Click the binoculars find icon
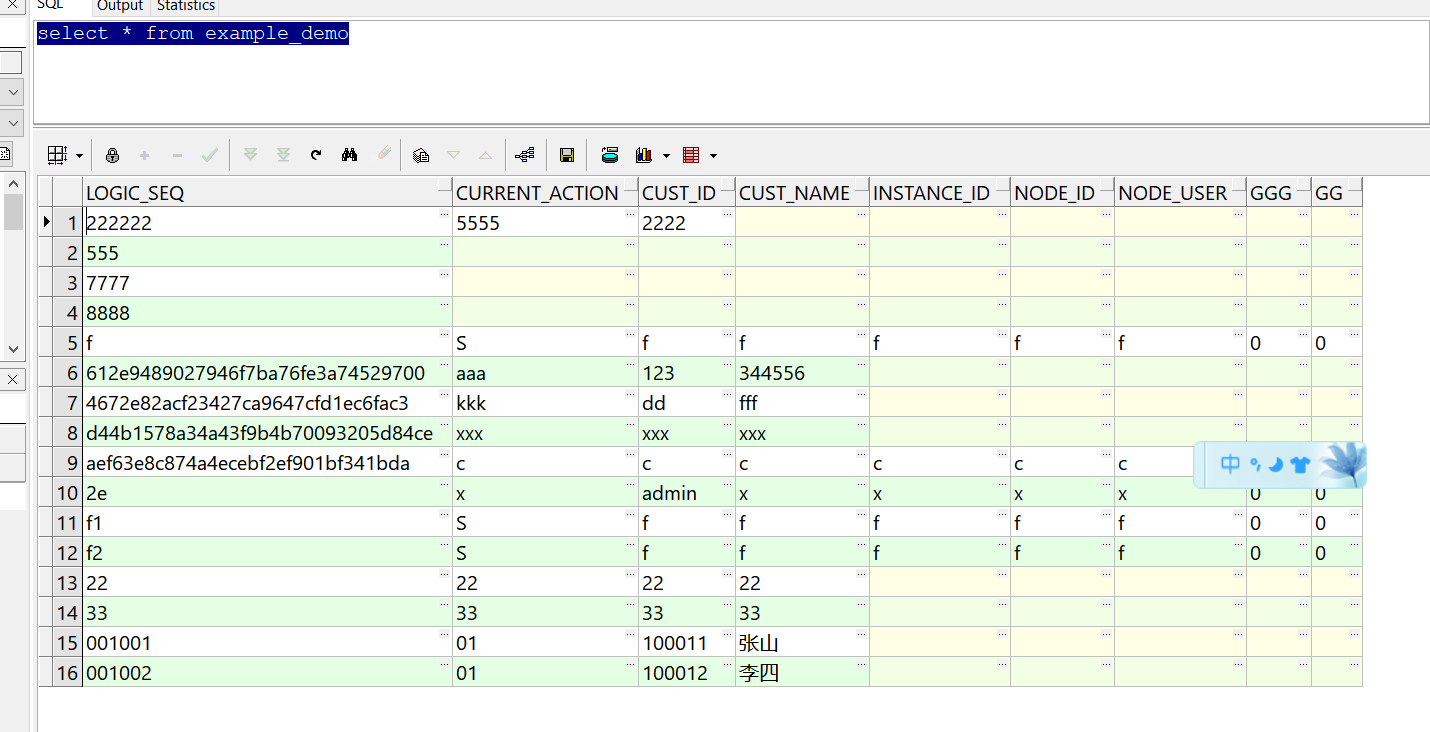Screen dimensions: 1430x732 (349, 155)
